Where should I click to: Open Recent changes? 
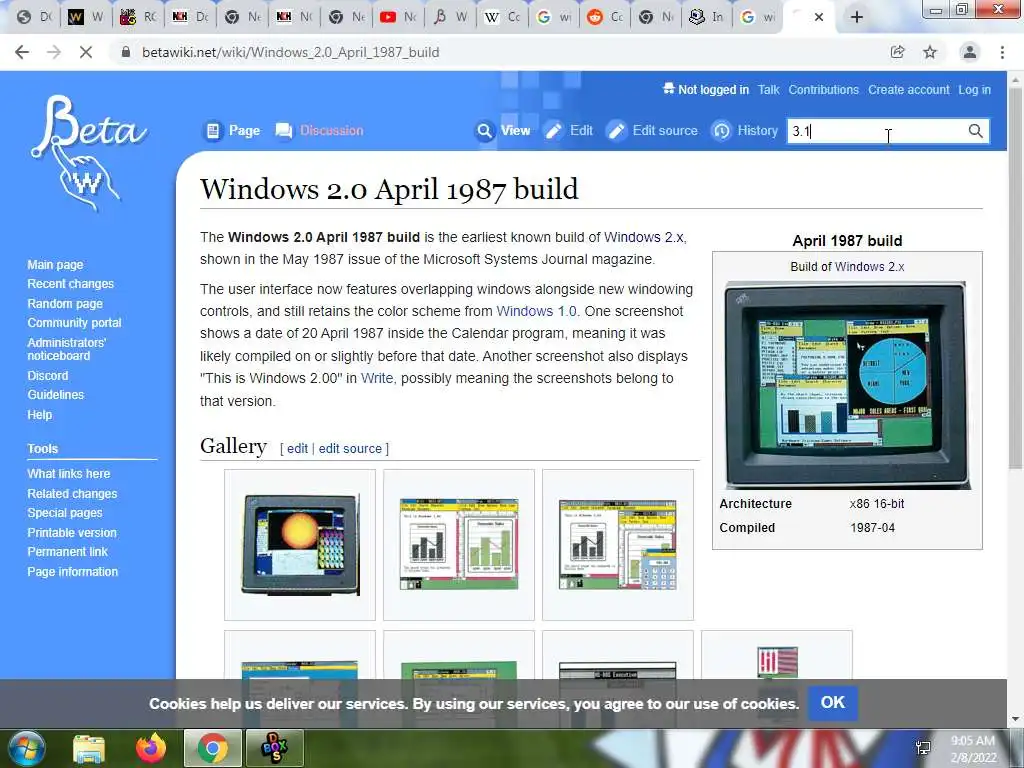tap(71, 283)
